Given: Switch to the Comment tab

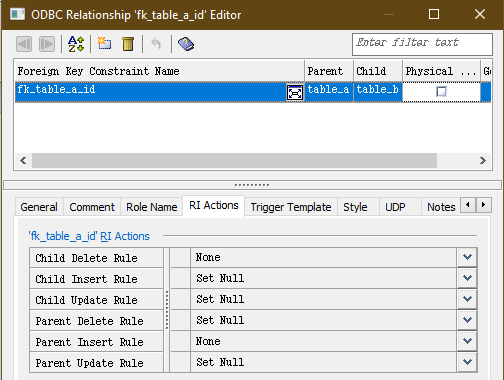Looking at the screenshot, I should coord(92,207).
